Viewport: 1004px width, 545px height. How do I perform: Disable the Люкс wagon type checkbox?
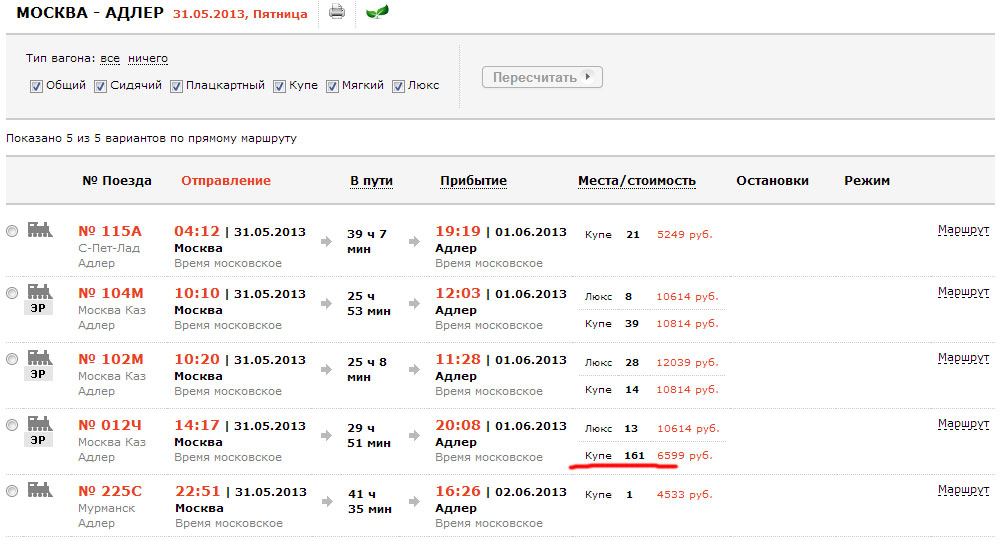click(x=398, y=86)
